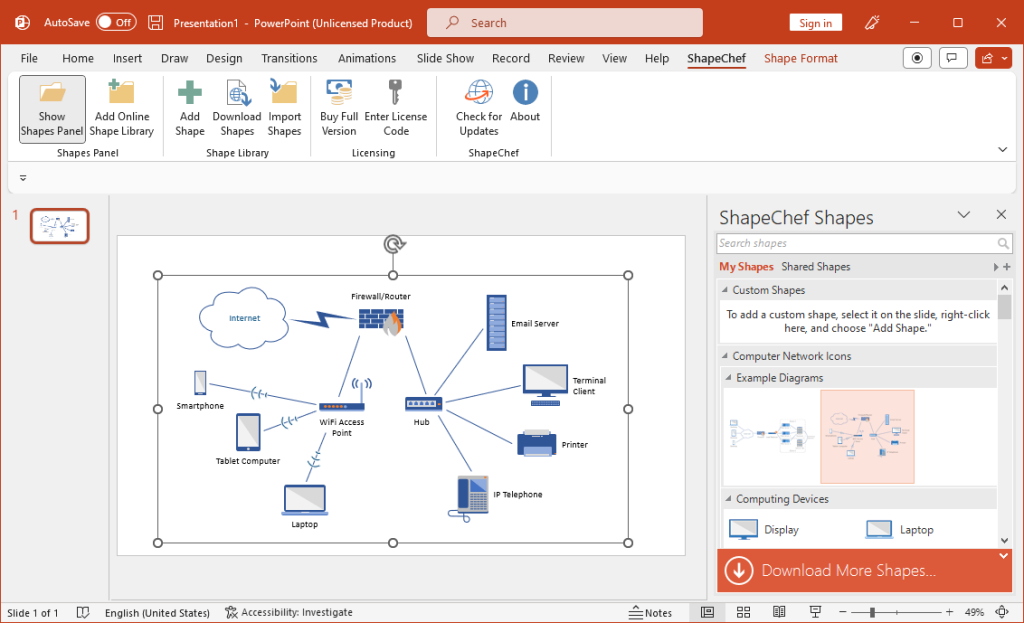Toggle AutoSave off switch to on
1024x623 pixels.
[118, 21]
